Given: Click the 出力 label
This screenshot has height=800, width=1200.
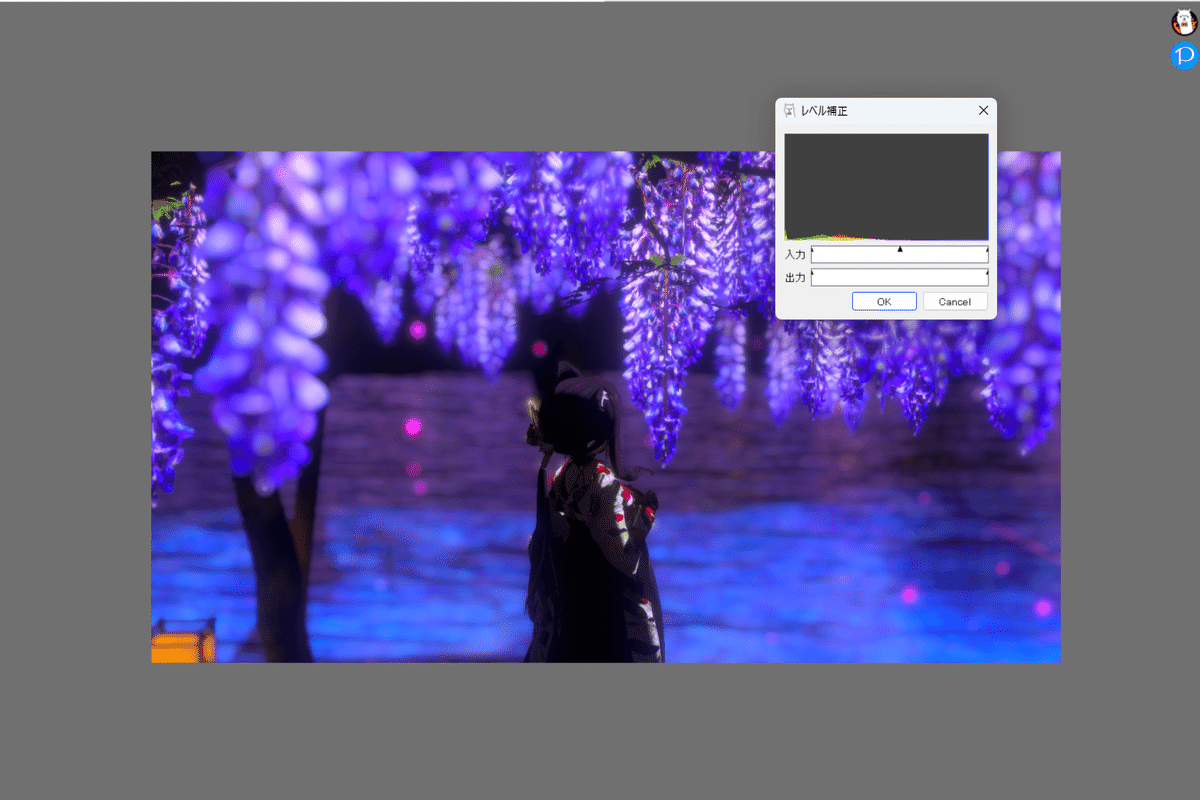Looking at the screenshot, I should click(x=795, y=278).
